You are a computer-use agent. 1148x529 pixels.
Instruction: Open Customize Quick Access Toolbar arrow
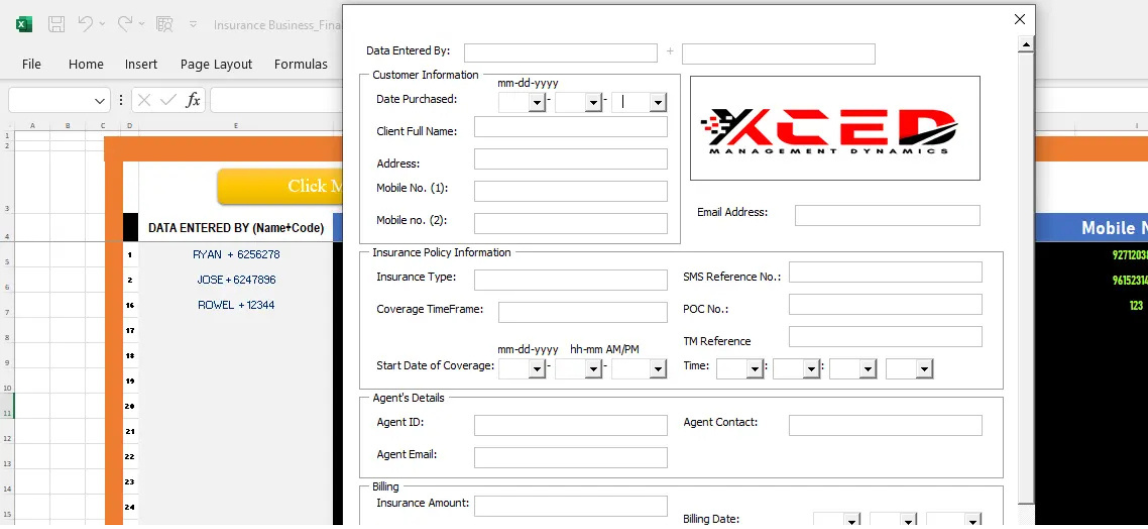pos(193,25)
